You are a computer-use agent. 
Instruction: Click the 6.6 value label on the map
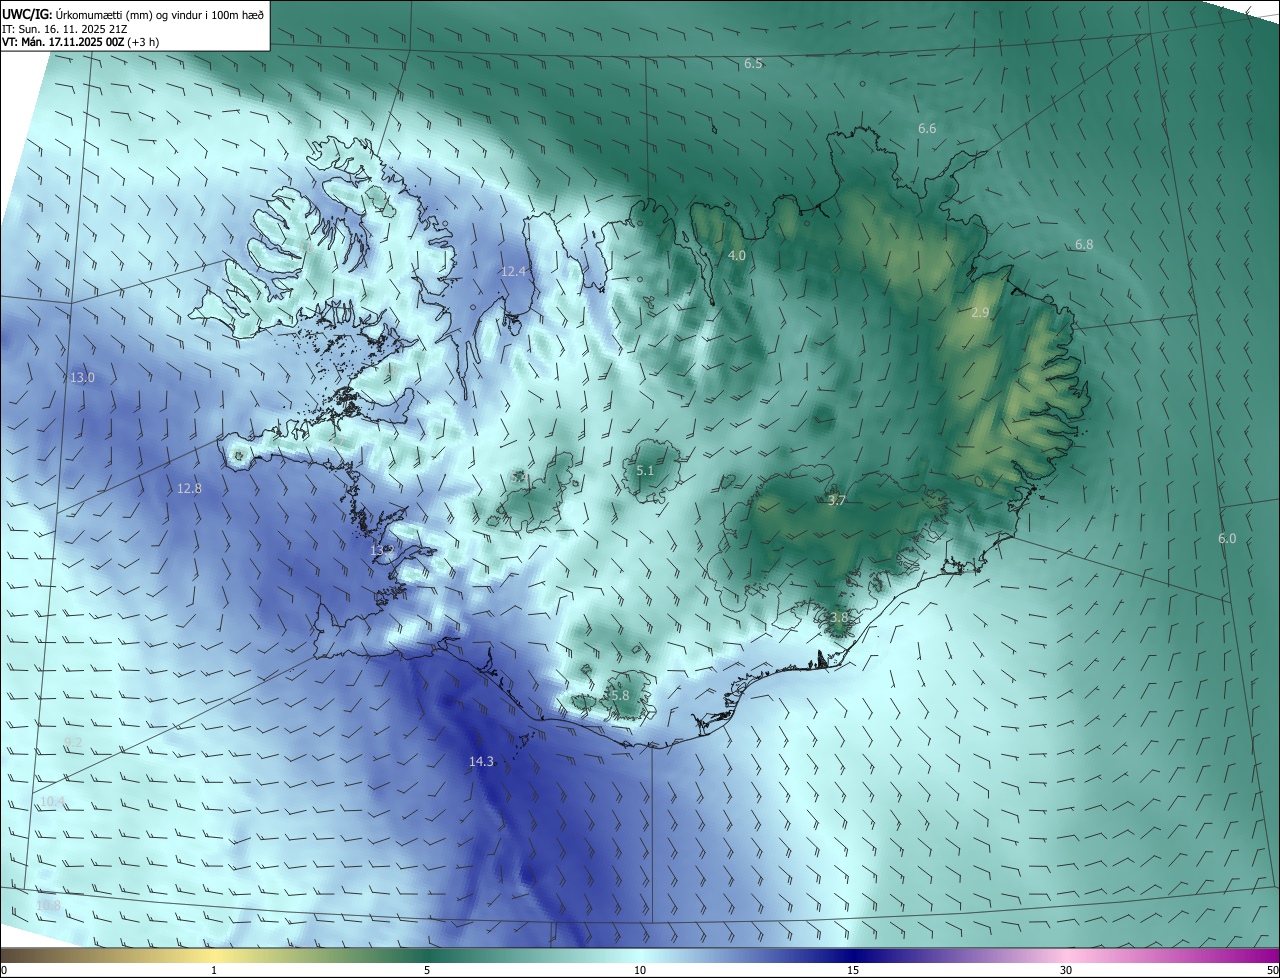click(927, 129)
